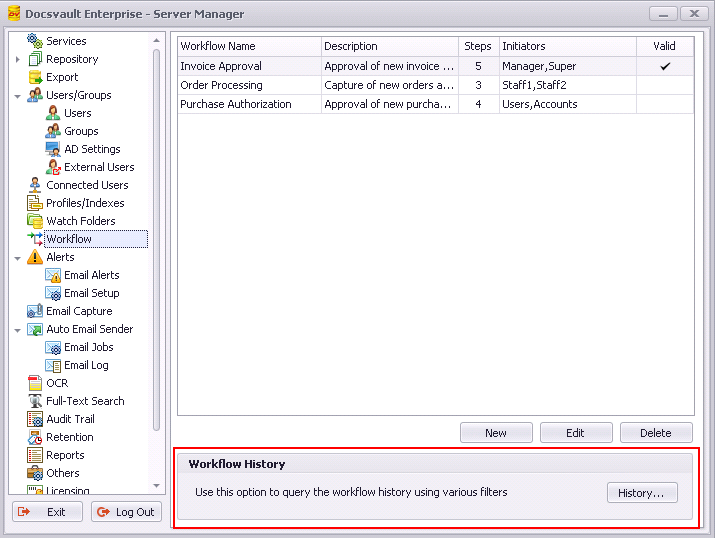Viewport: 715px width, 538px height.
Task: Open workflow History dialog button
Action: [642, 493]
